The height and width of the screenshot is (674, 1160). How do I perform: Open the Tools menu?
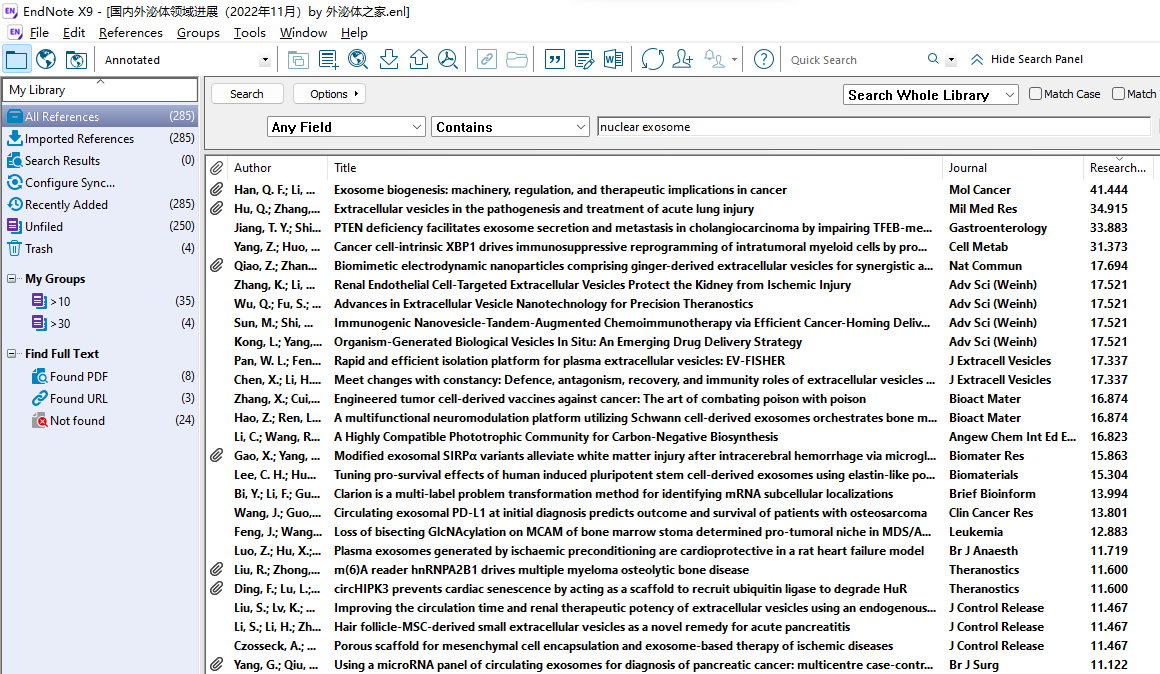point(249,33)
